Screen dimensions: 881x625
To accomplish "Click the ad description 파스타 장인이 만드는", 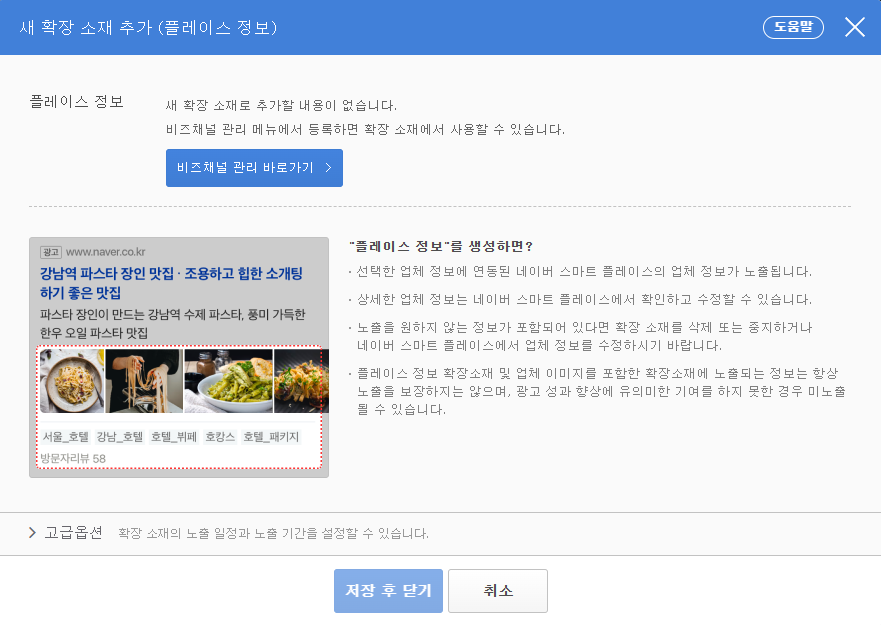I will 172,323.
